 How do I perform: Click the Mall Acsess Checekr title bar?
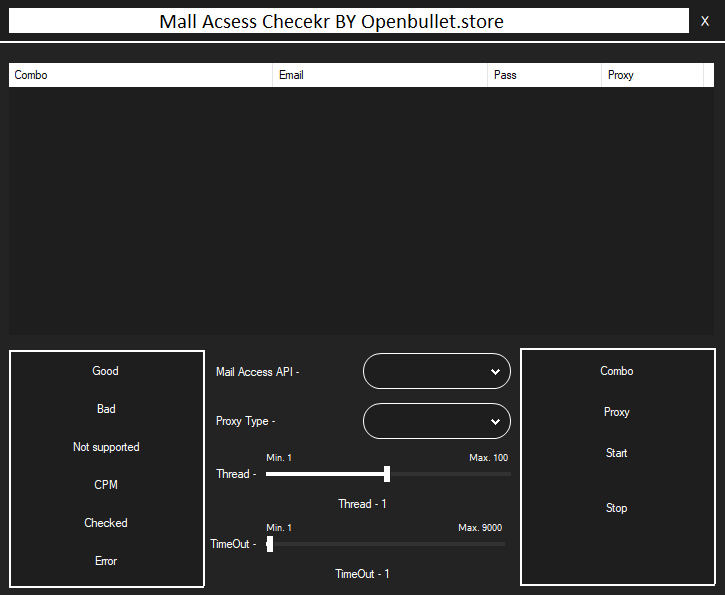pyautogui.click(x=349, y=21)
